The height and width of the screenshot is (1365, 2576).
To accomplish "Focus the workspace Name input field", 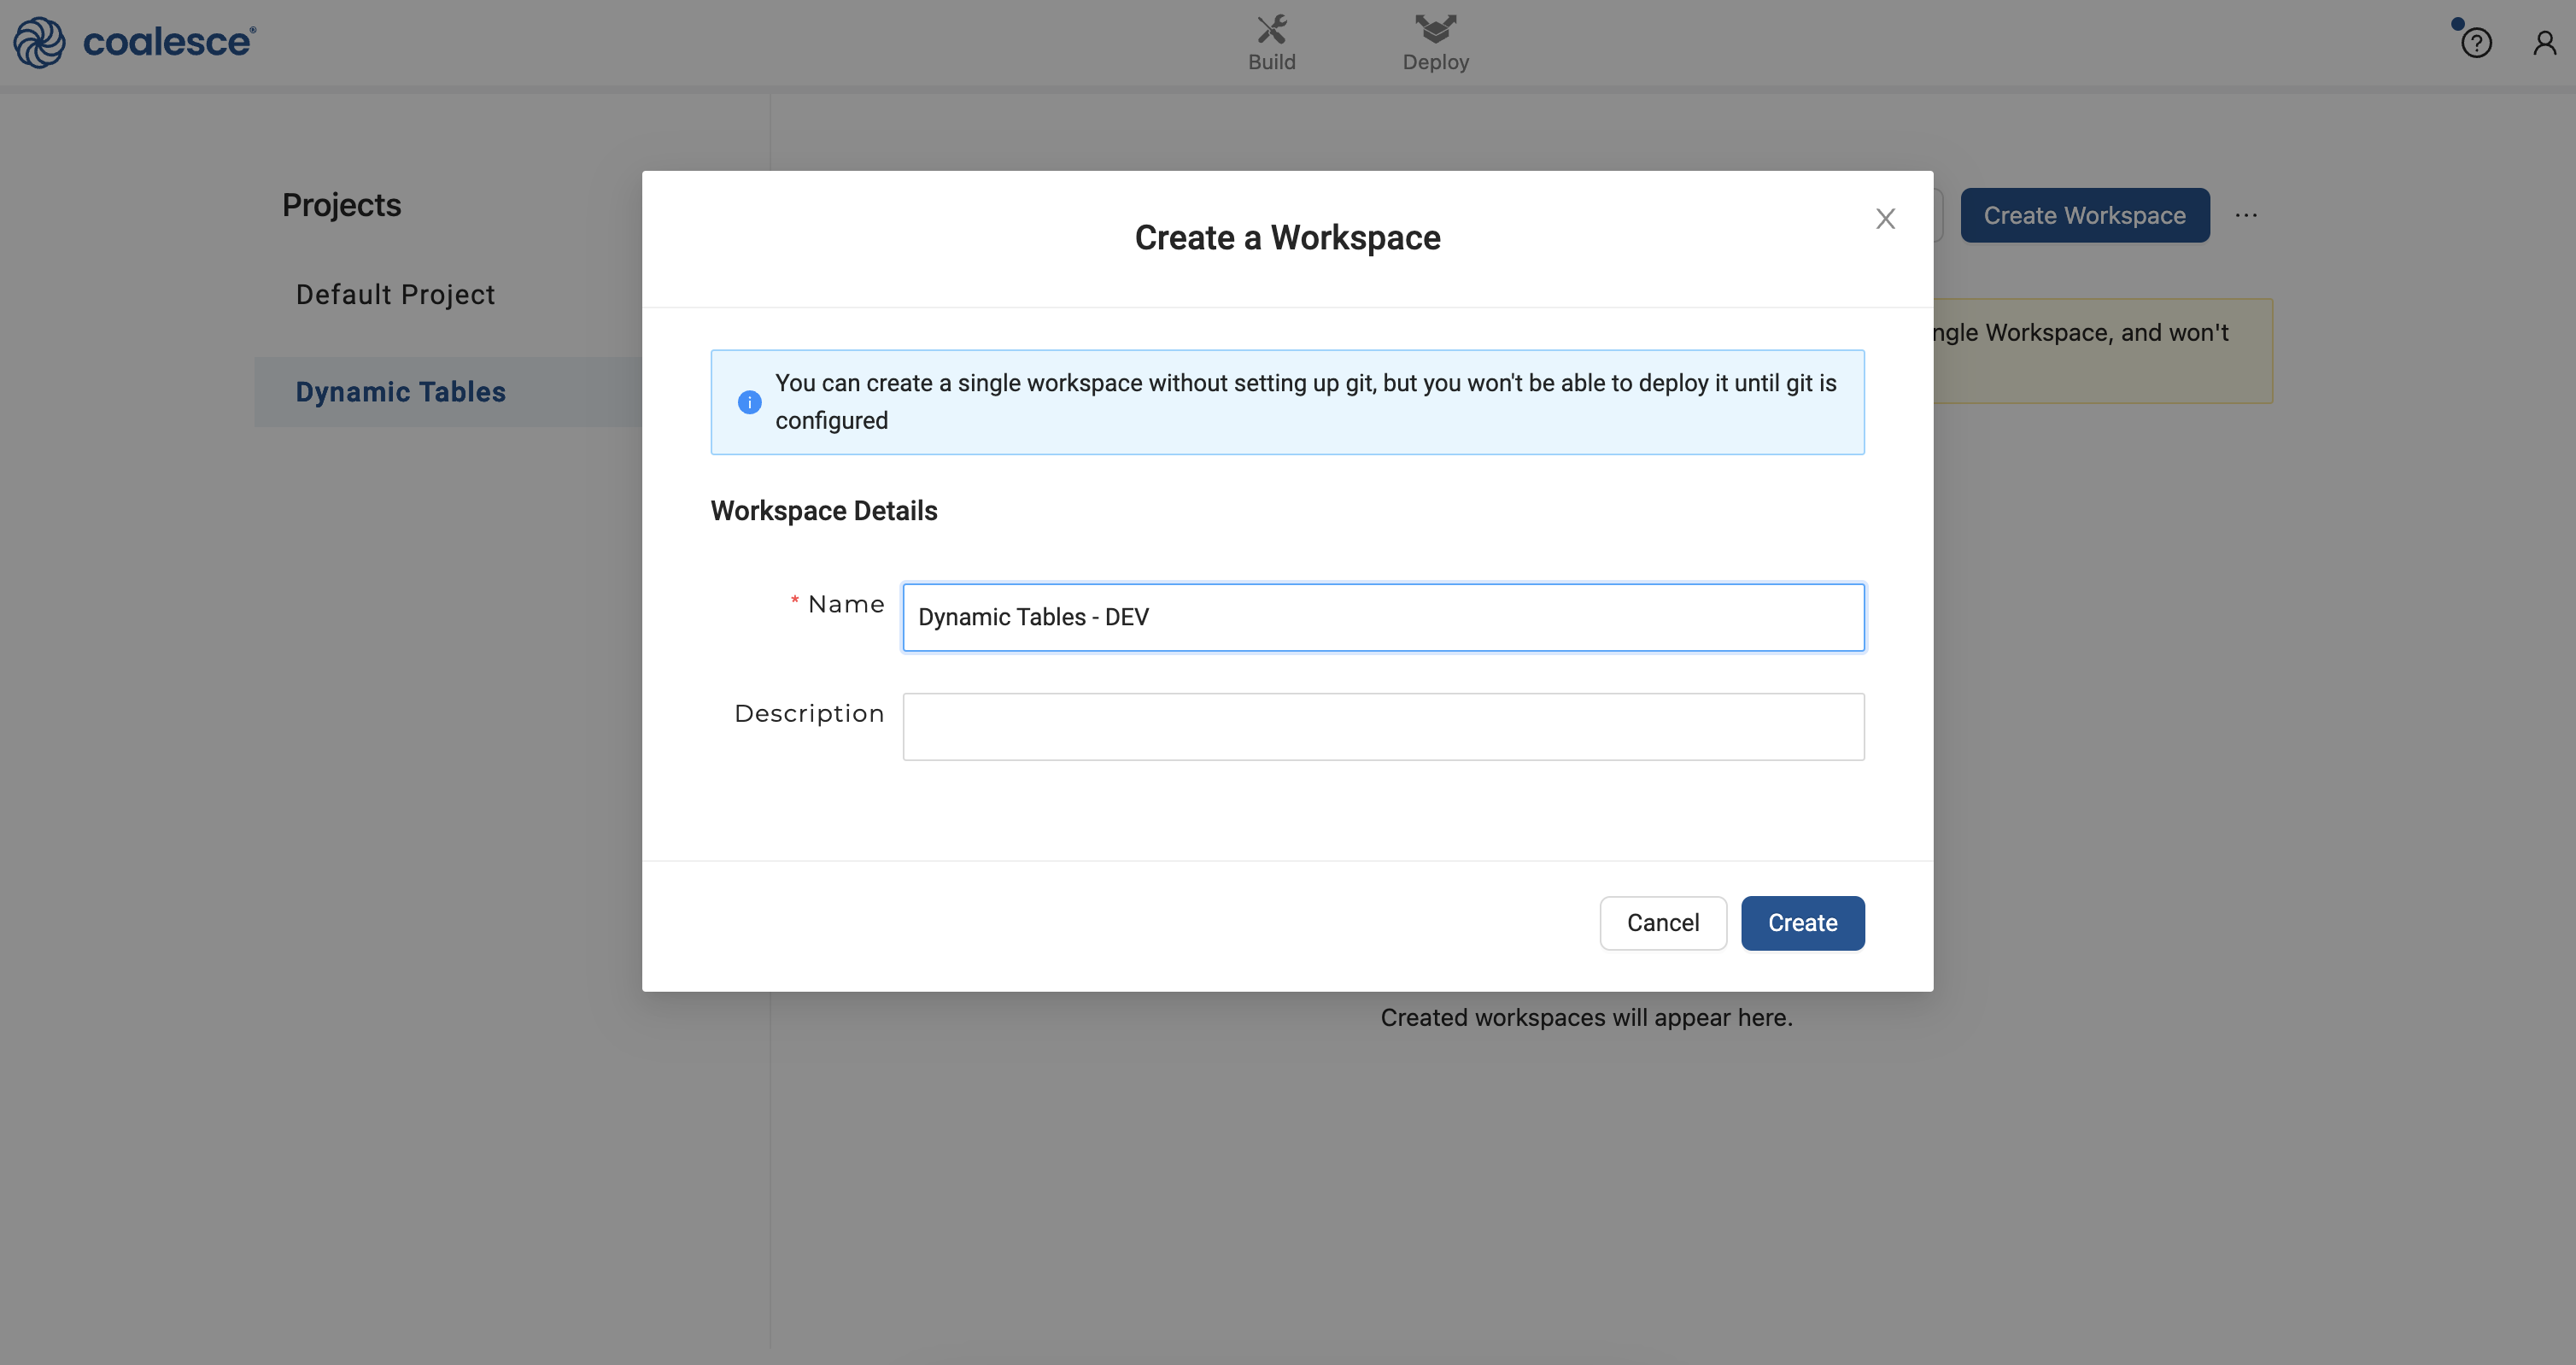I will 1382,617.
